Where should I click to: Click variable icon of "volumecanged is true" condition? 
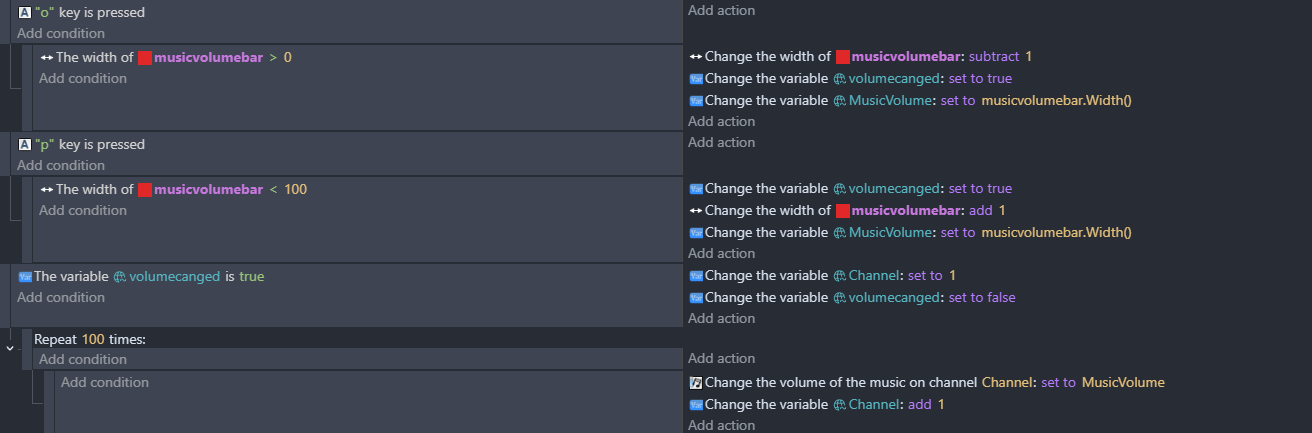(25, 277)
